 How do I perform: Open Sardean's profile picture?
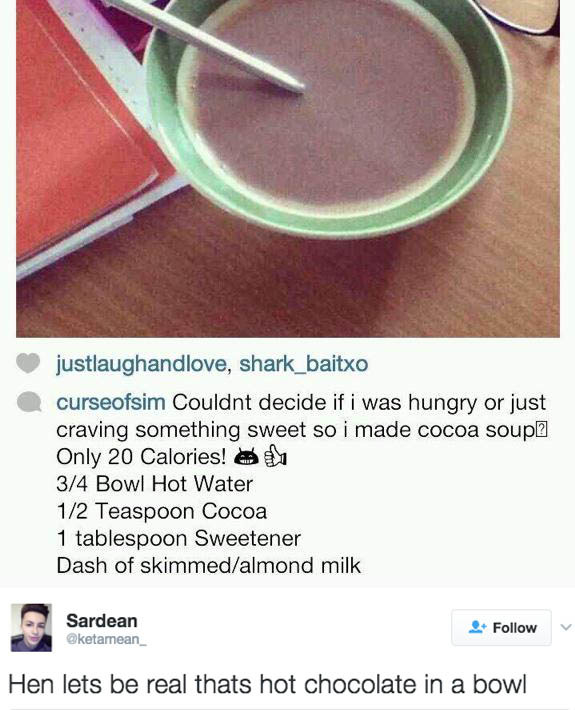click(31, 628)
